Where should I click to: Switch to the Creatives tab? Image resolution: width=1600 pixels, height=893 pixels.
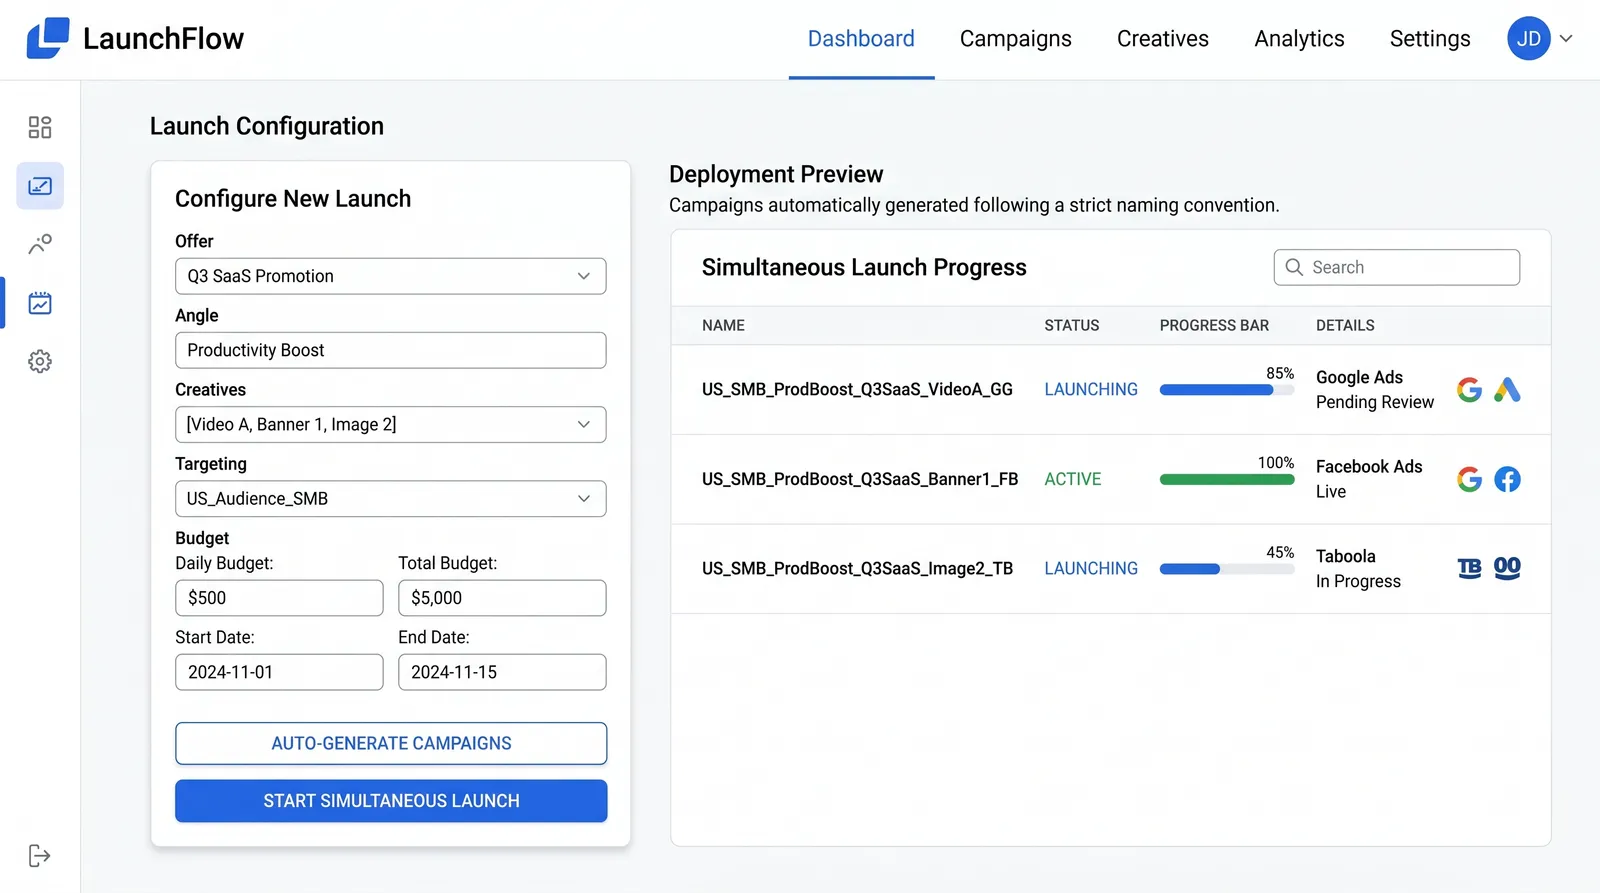[x=1163, y=39]
